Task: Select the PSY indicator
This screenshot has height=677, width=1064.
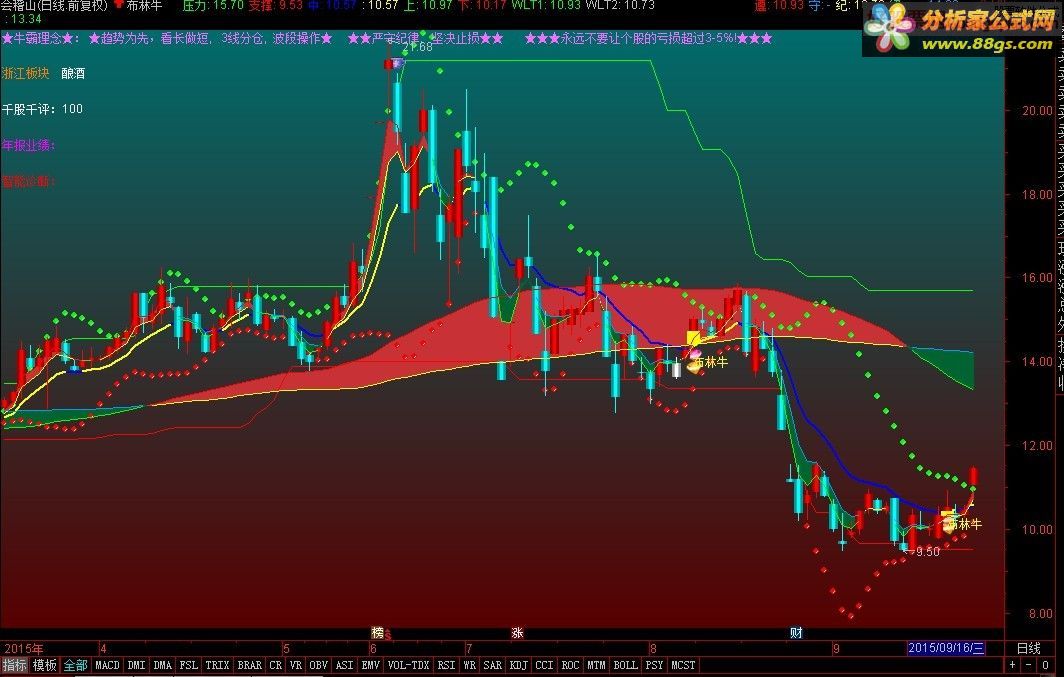Action: 654,665
